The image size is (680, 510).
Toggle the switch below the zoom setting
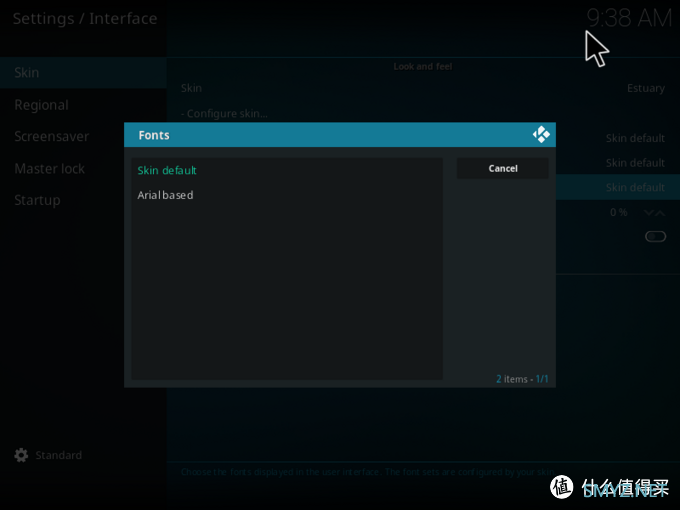pyautogui.click(x=655, y=236)
